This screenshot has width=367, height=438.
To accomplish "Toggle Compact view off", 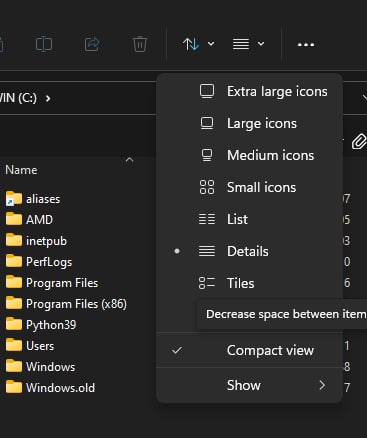I will tap(249, 350).
